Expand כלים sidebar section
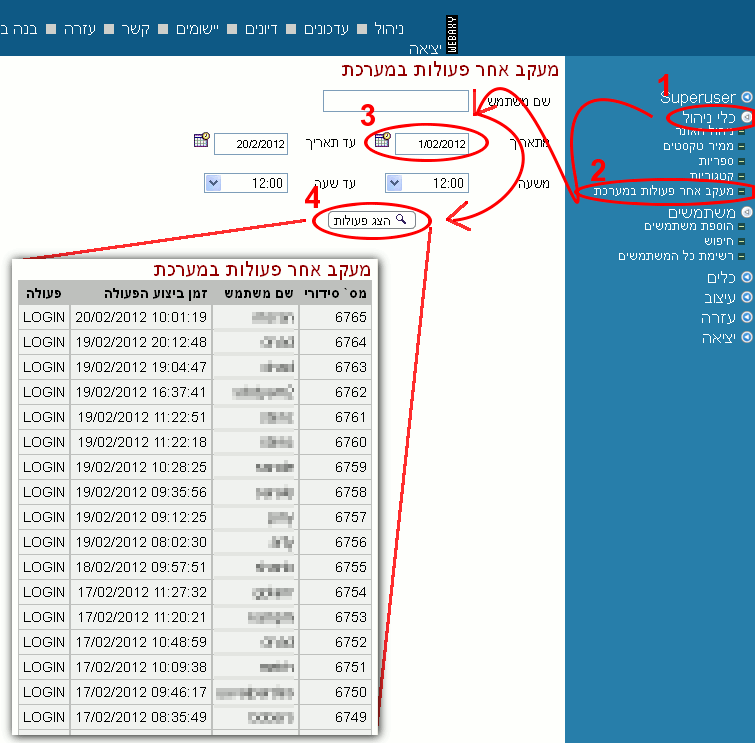Image resolution: width=755 pixels, height=743 pixels. coord(721,277)
